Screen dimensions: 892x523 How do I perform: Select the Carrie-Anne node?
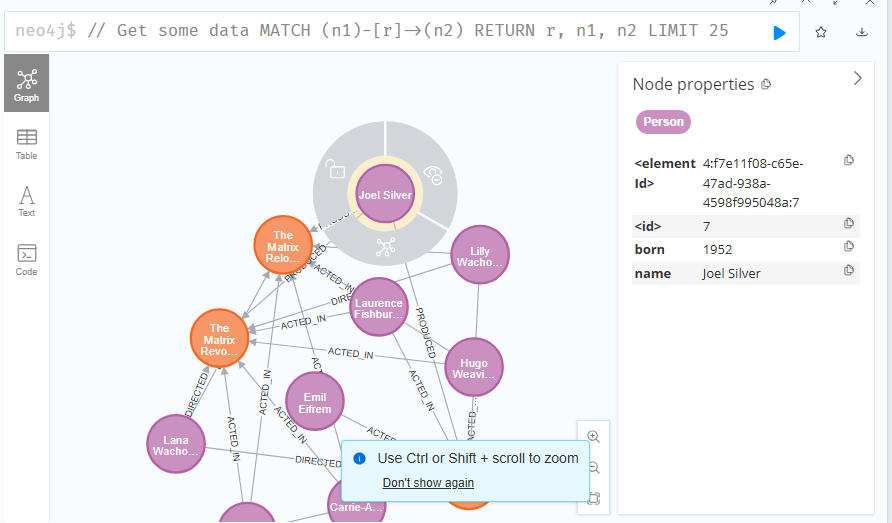(x=356, y=506)
